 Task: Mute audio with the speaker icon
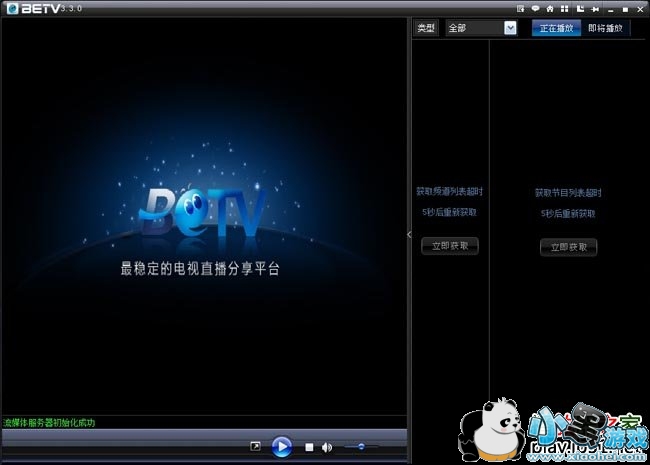[x=327, y=447]
